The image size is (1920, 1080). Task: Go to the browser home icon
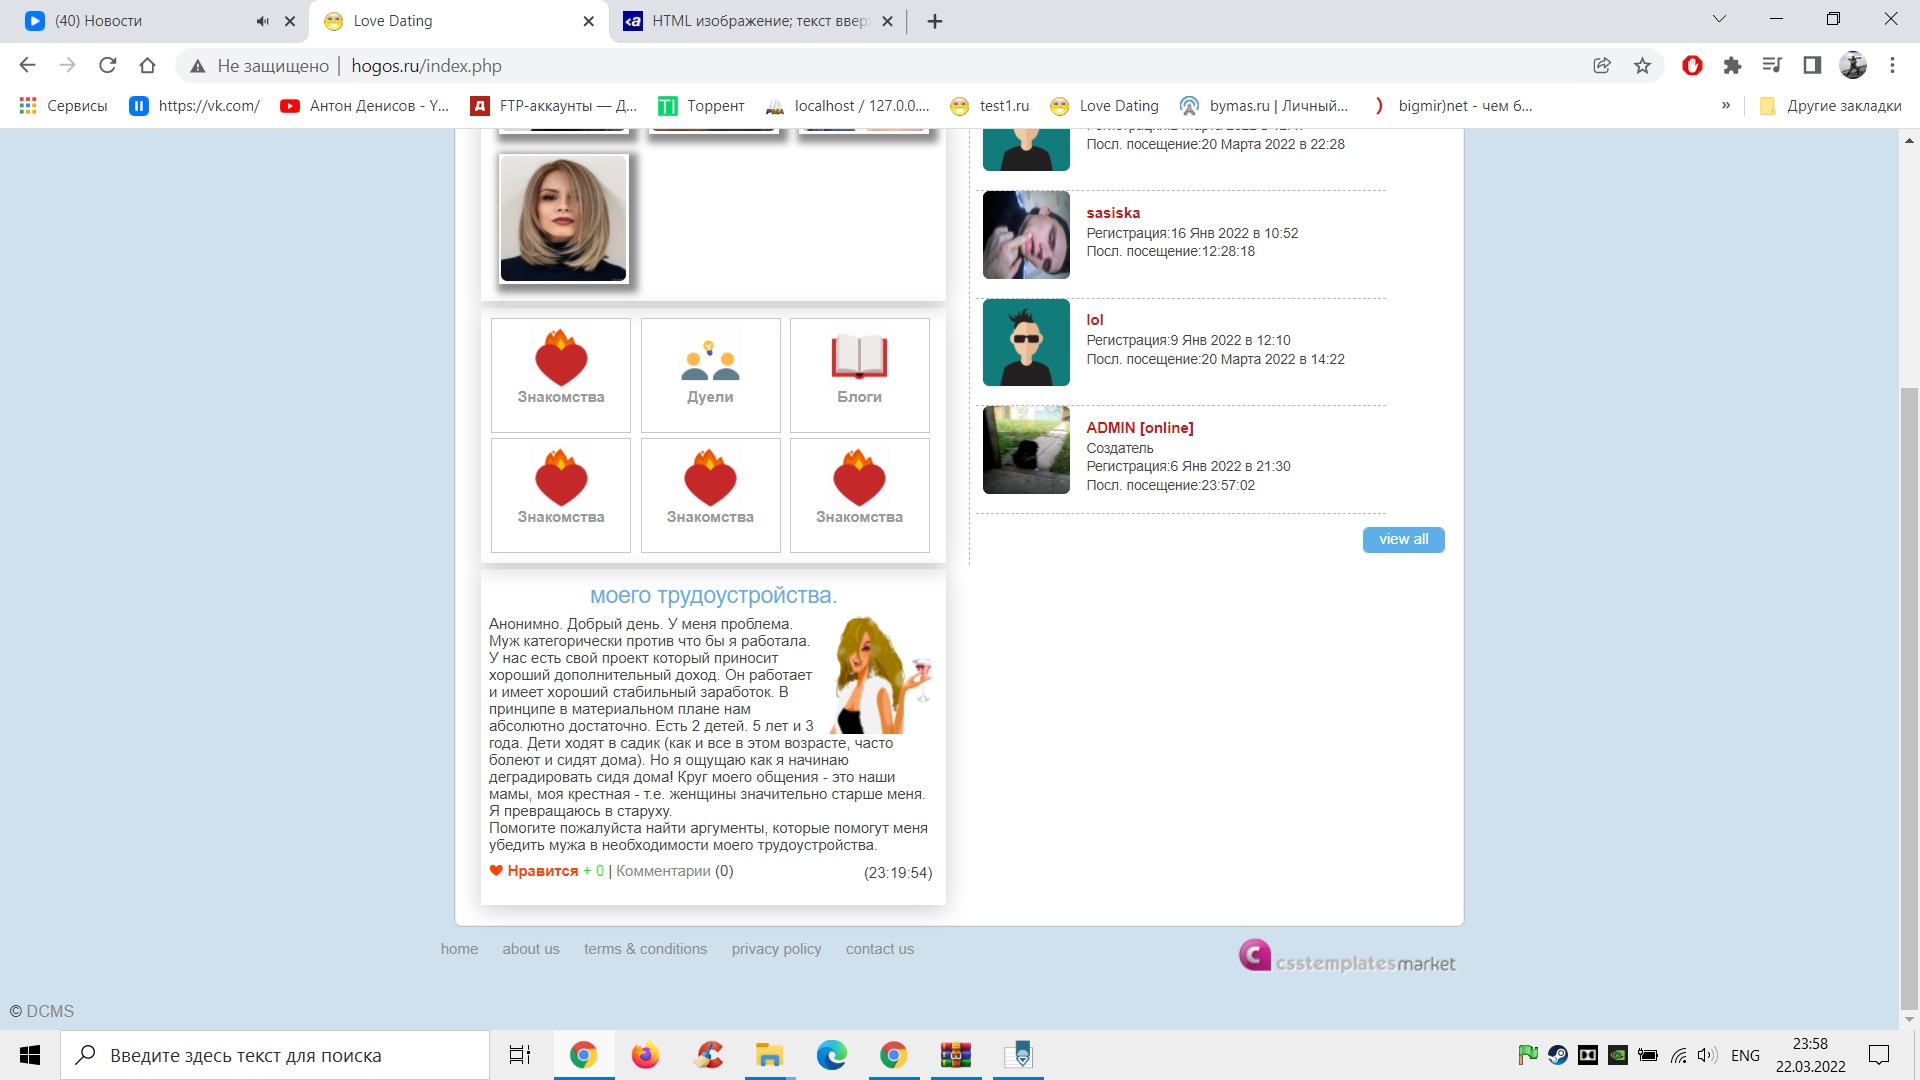coord(148,66)
